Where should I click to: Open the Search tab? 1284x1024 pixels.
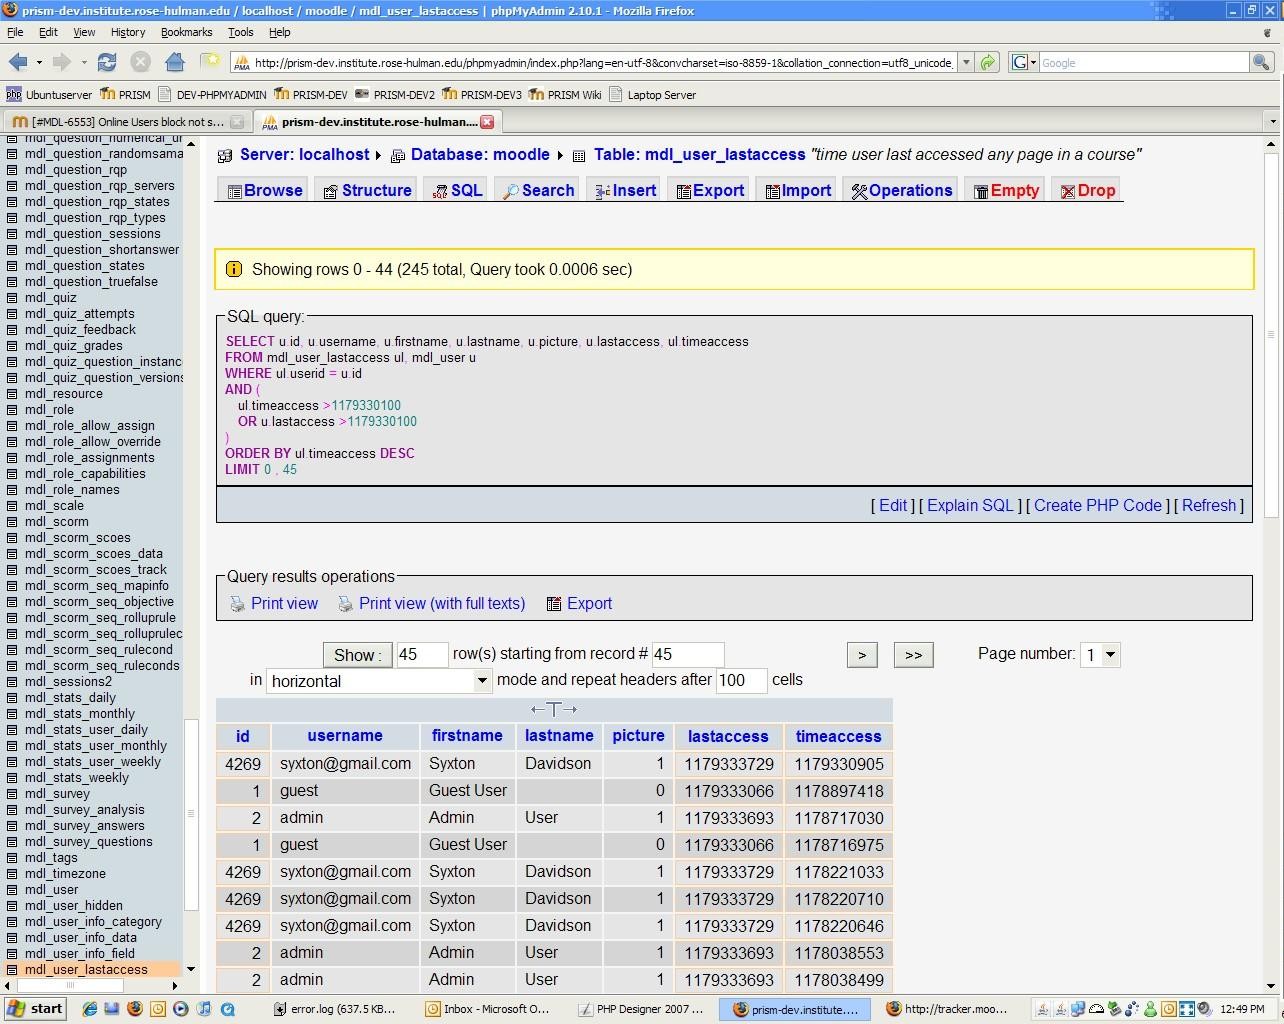coord(538,191)
